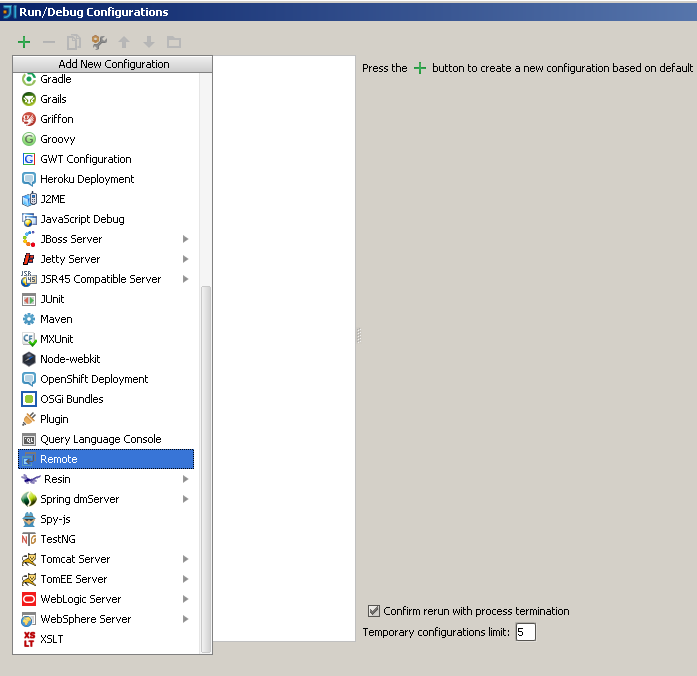Select Jetty Server label
The image size is (697, 676).
coord(70,259)
